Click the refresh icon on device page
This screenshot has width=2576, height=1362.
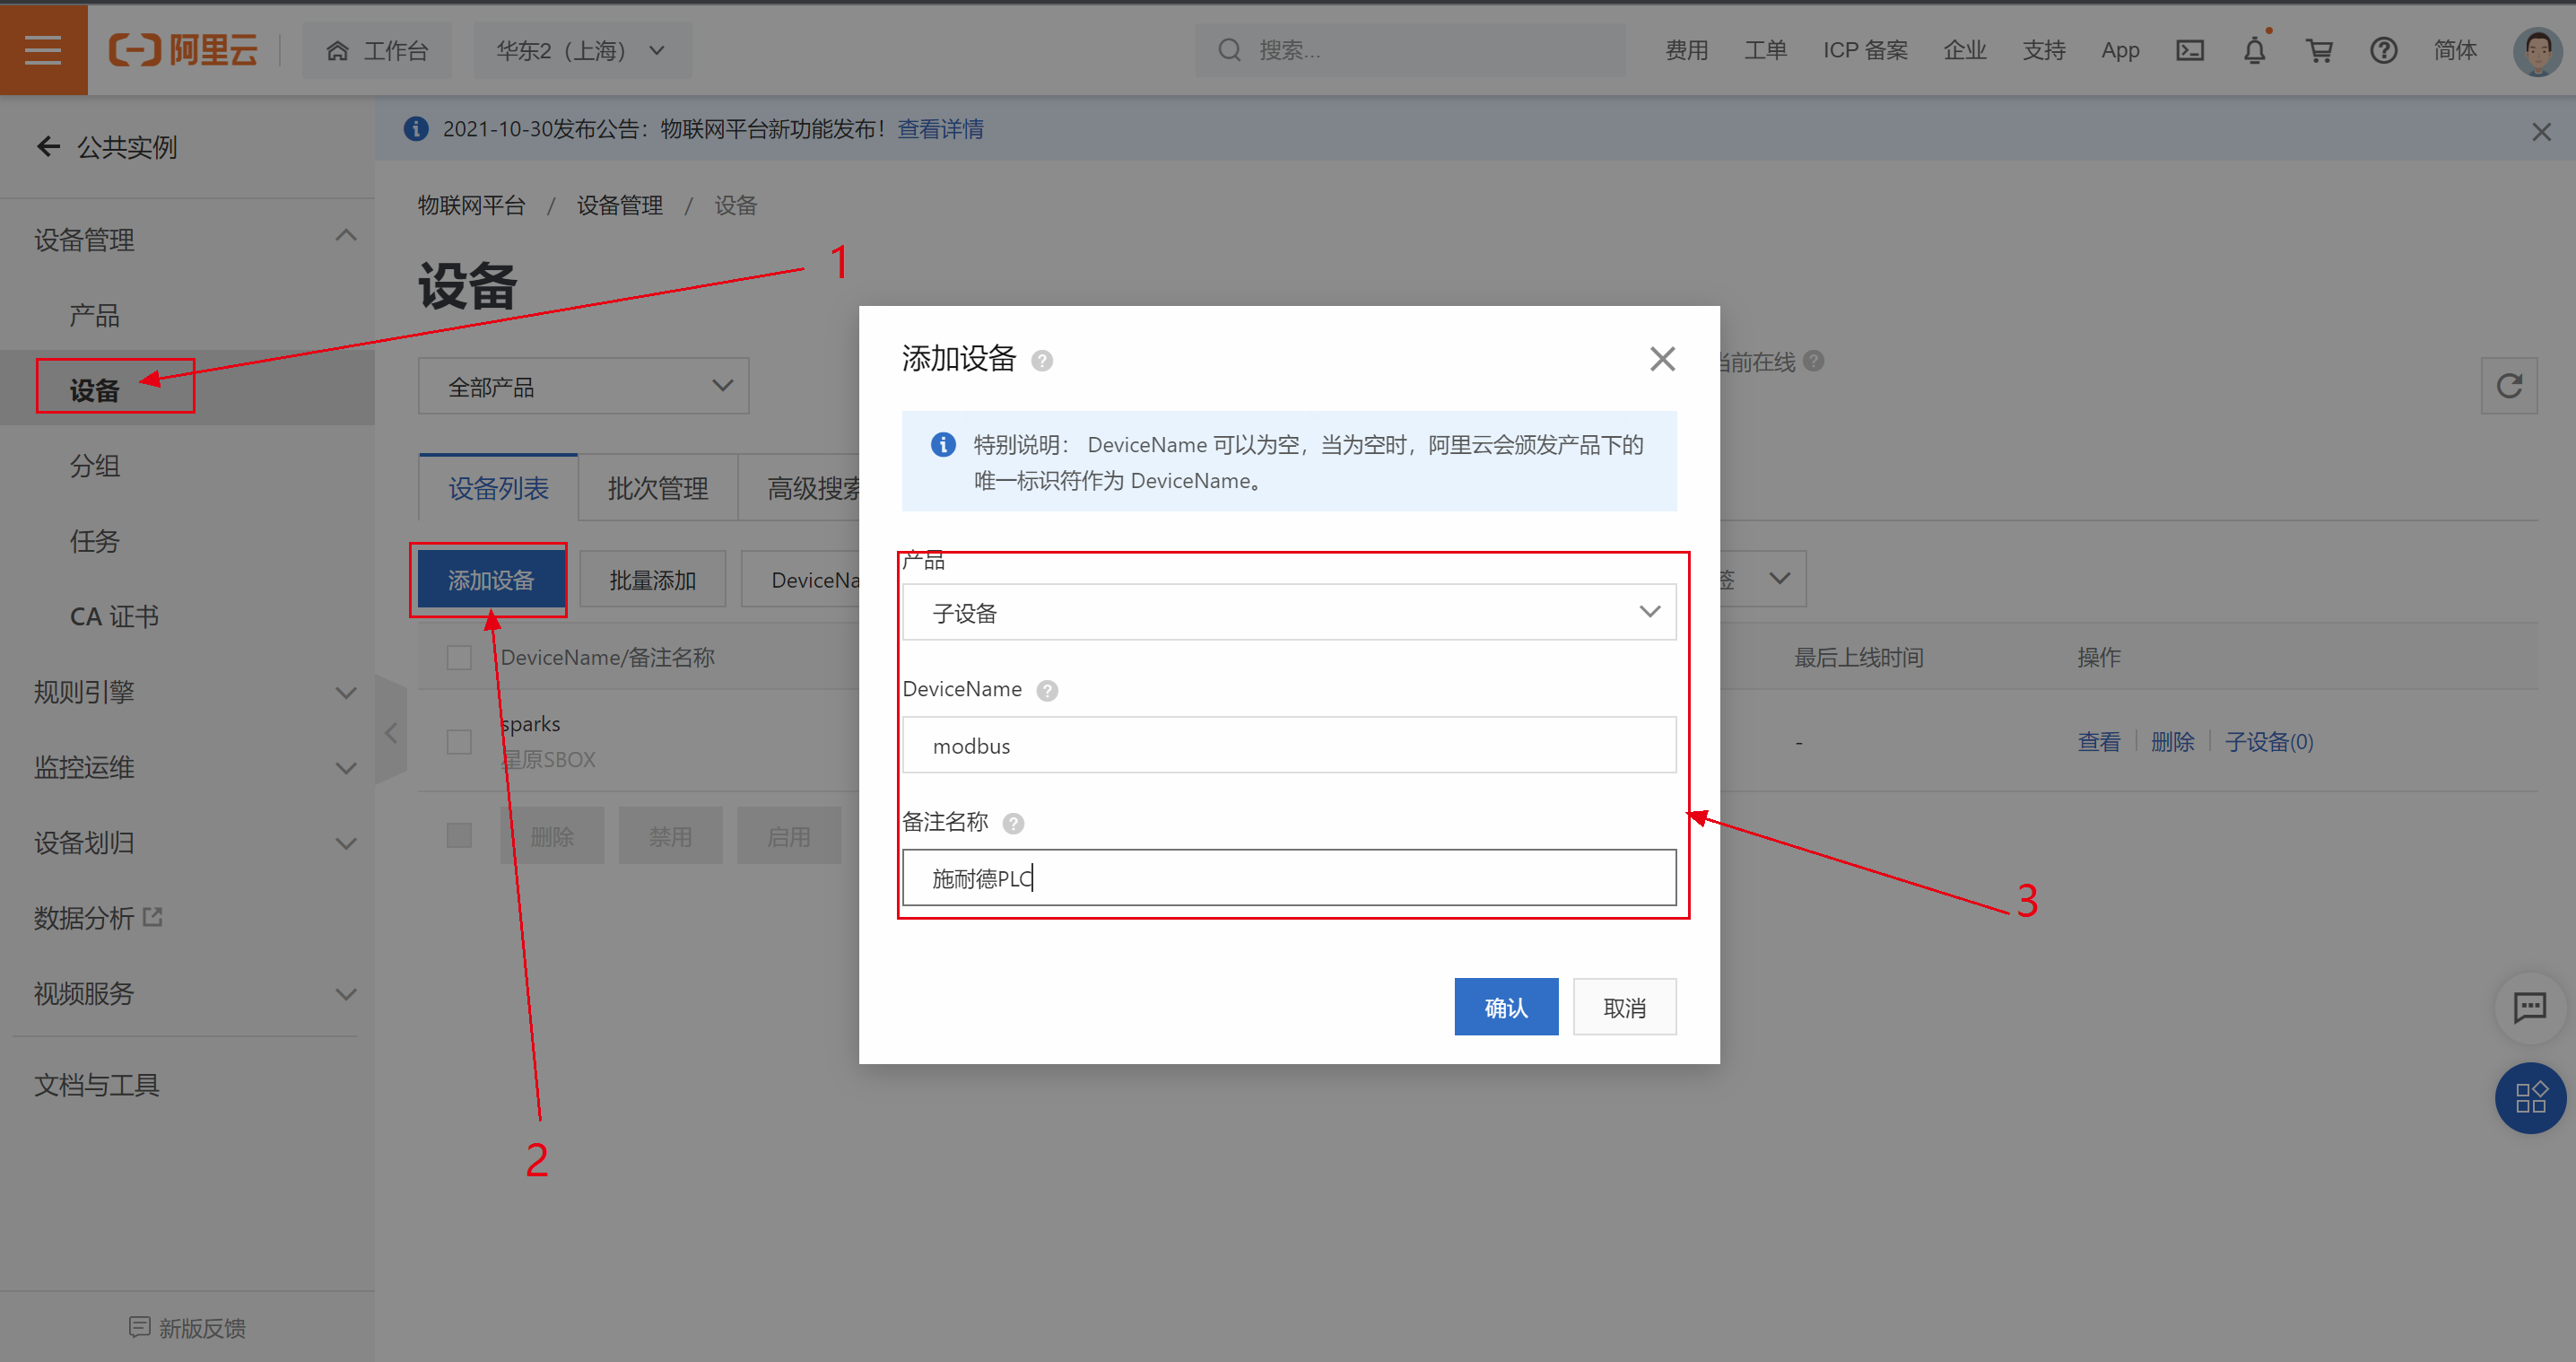click(x=2508, y=386)
